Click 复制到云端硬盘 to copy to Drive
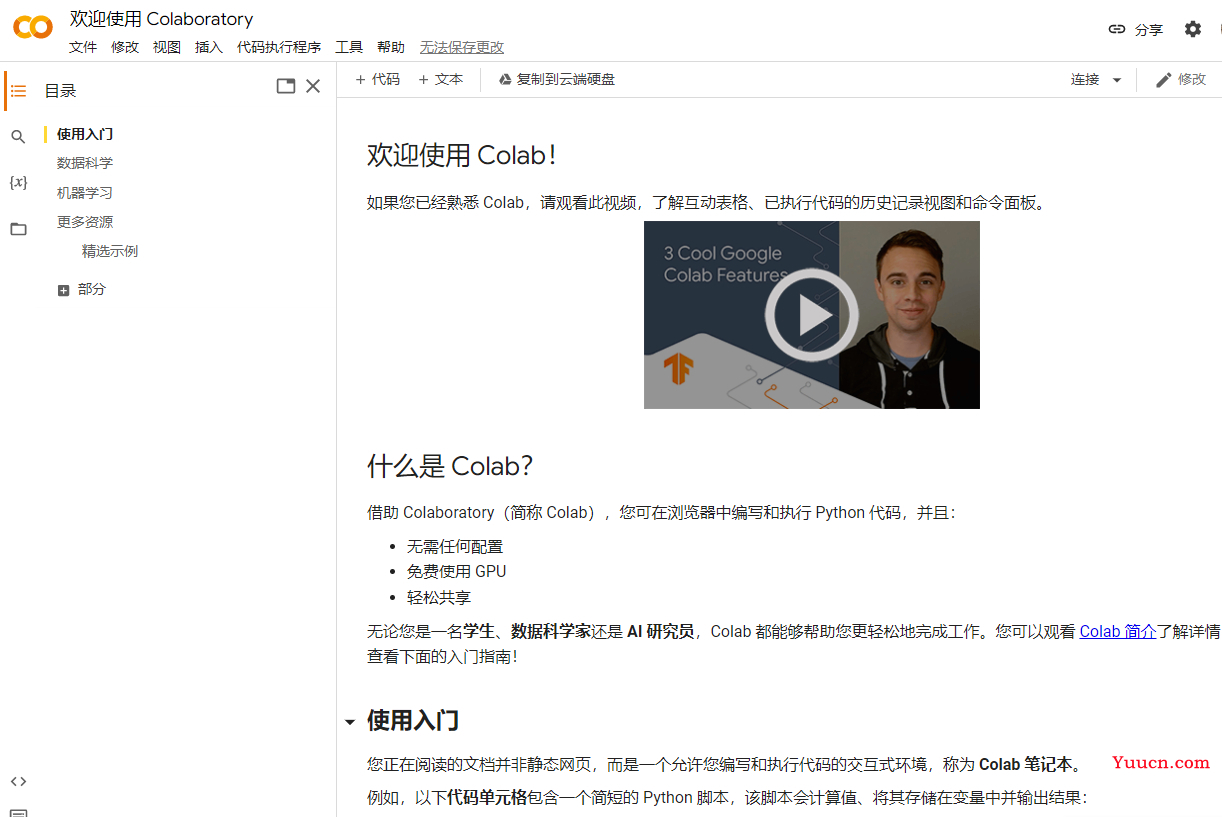The image size is (1222, 817). [557, 79]
